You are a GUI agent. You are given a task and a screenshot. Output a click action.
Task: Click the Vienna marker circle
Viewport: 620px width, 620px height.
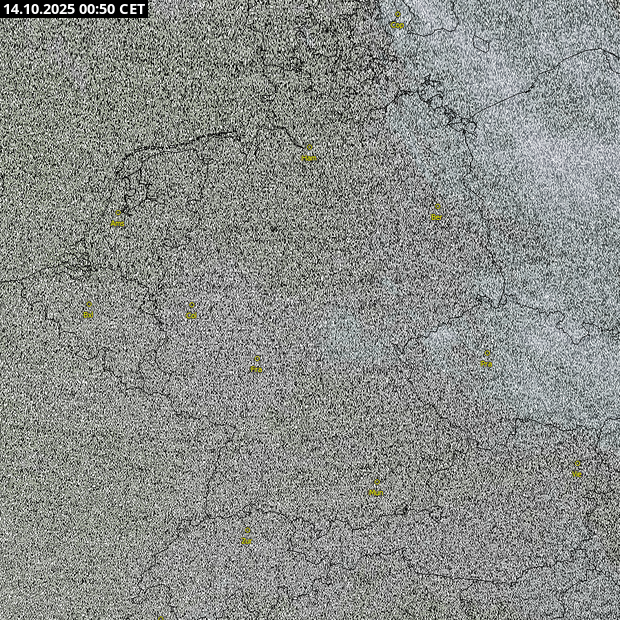[x=577, y=464]
